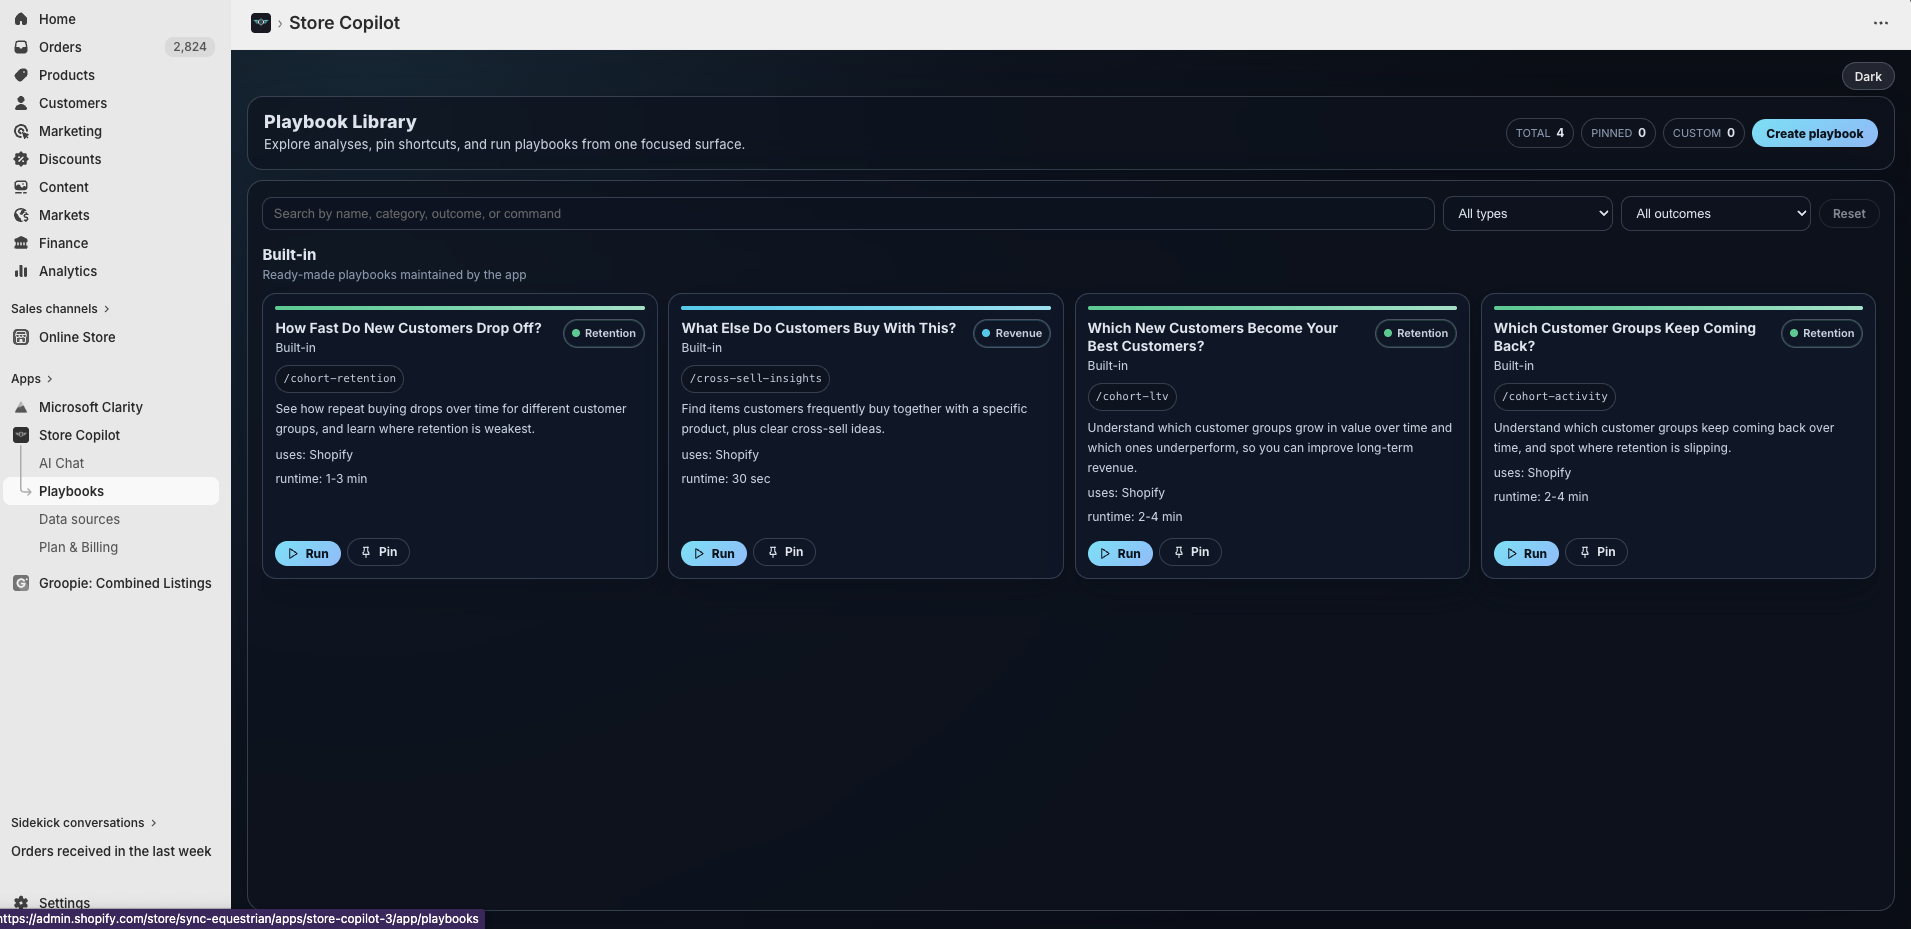Expand the Sales channels section
1911x929 pixels.
[60, 309]
